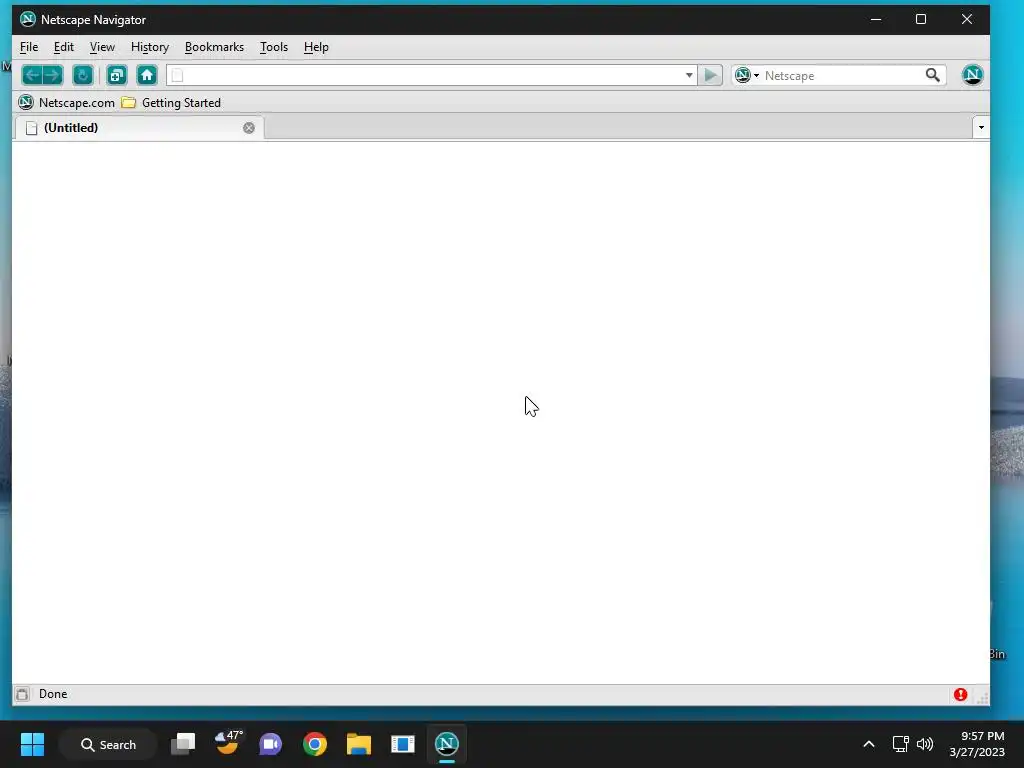
Task: Reload the page with the refresh icon
Action: click(83, 75)
